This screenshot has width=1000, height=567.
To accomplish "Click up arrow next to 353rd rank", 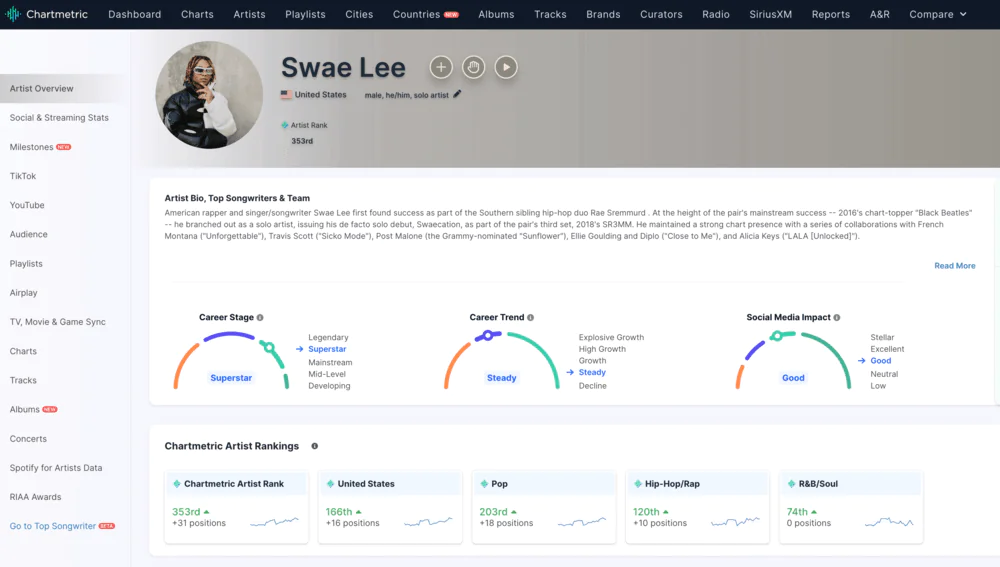I will tap(206, 512).
